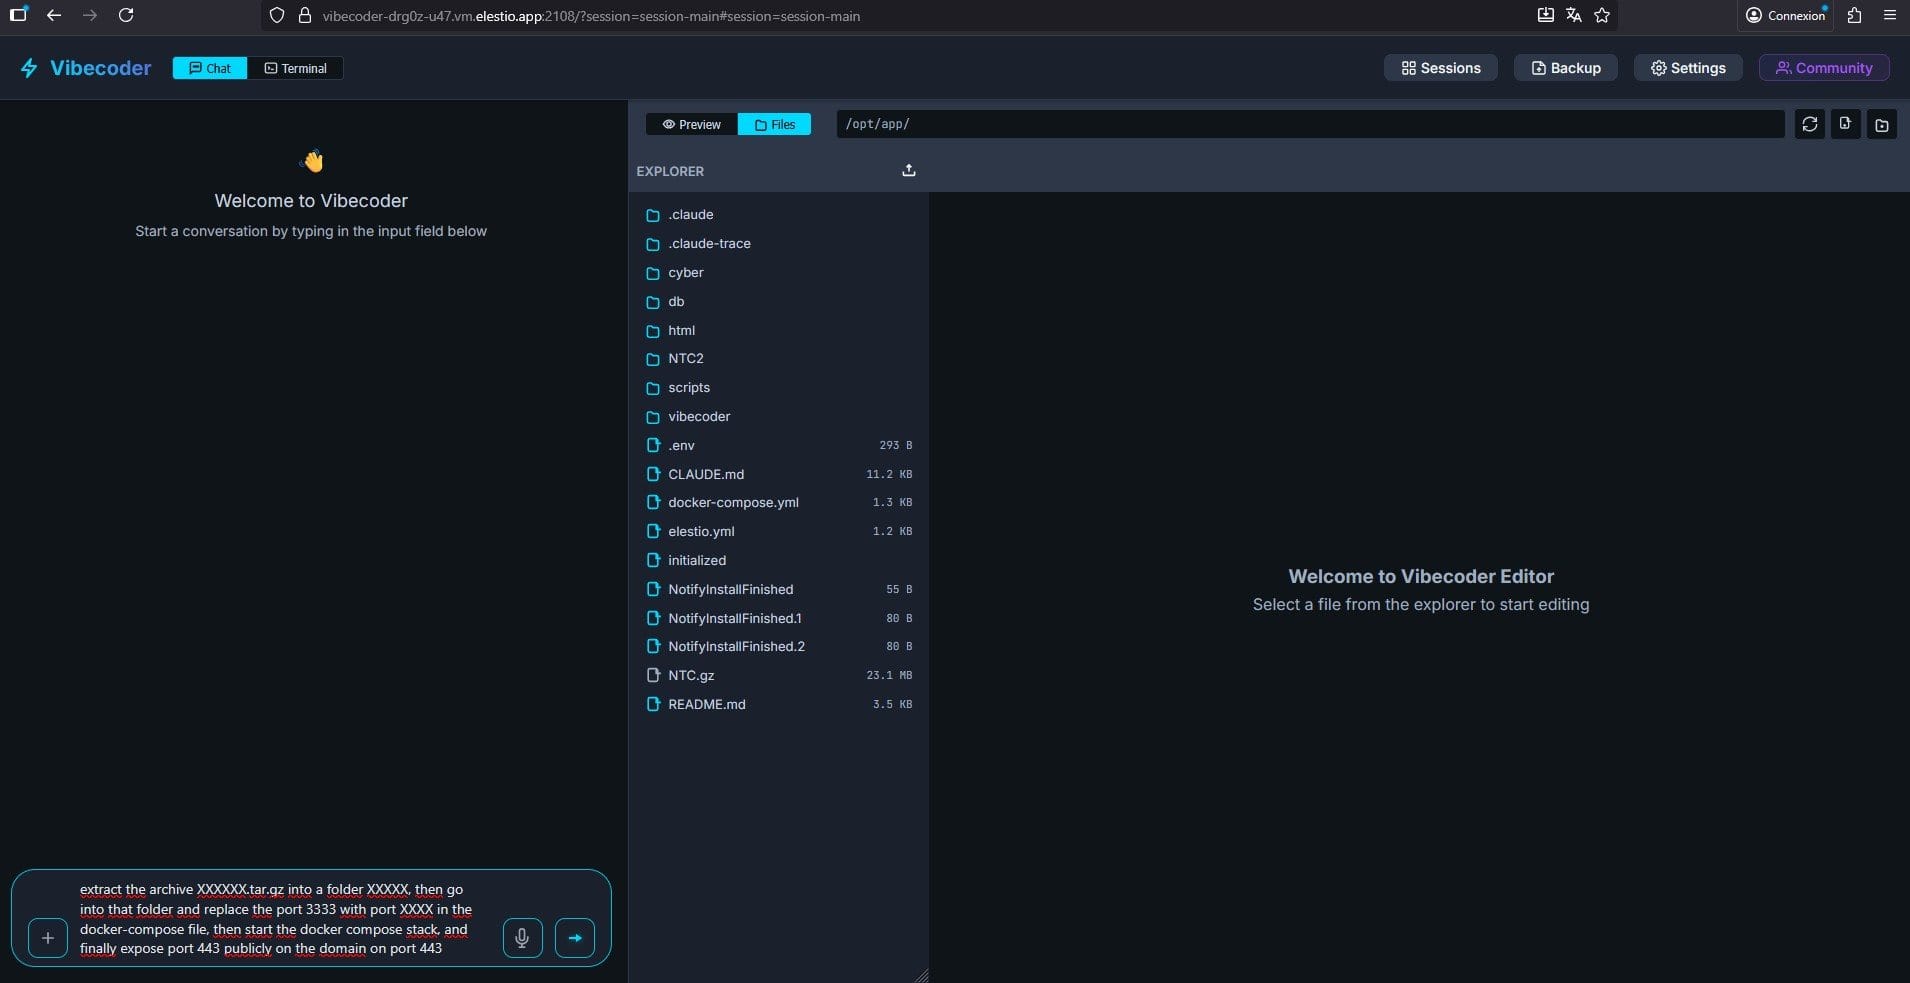This screenshot has height=983, width=1910.
Task: Refresh the file list with reload icon
Action: tap(1809, 124)
